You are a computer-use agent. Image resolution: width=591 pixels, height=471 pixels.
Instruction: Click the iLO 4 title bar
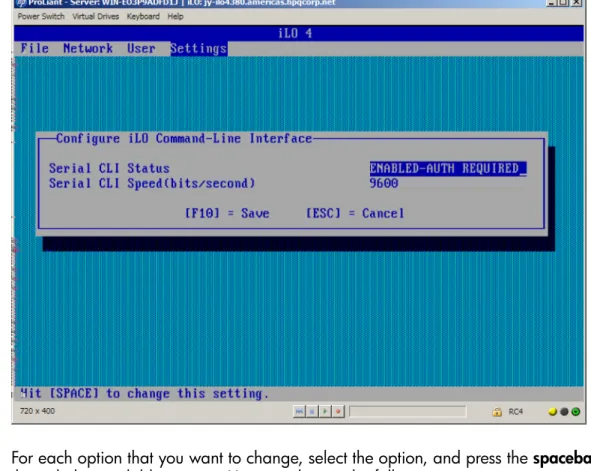click(x=299, y=33)
